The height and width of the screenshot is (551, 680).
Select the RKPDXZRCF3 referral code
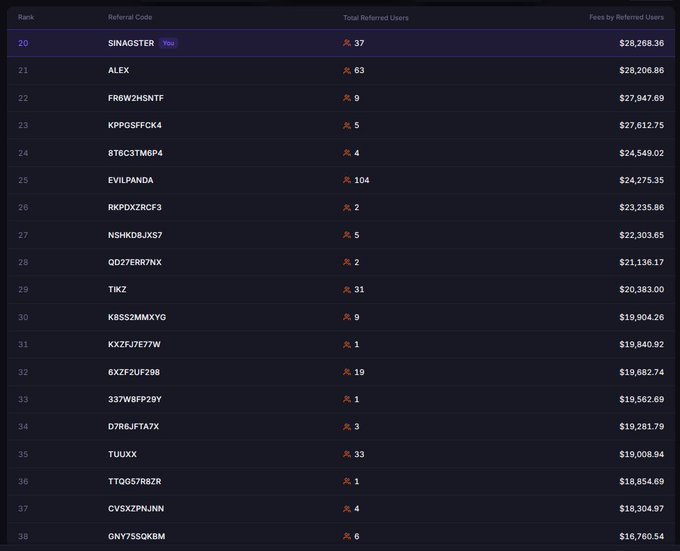pos(135,207)
